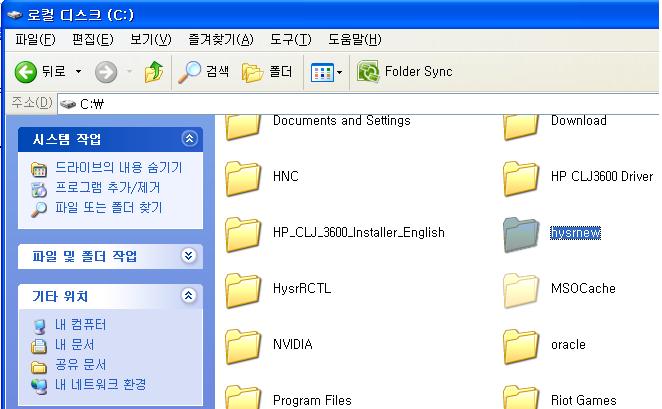Click the Forward arrow button

tap(106, 72)
